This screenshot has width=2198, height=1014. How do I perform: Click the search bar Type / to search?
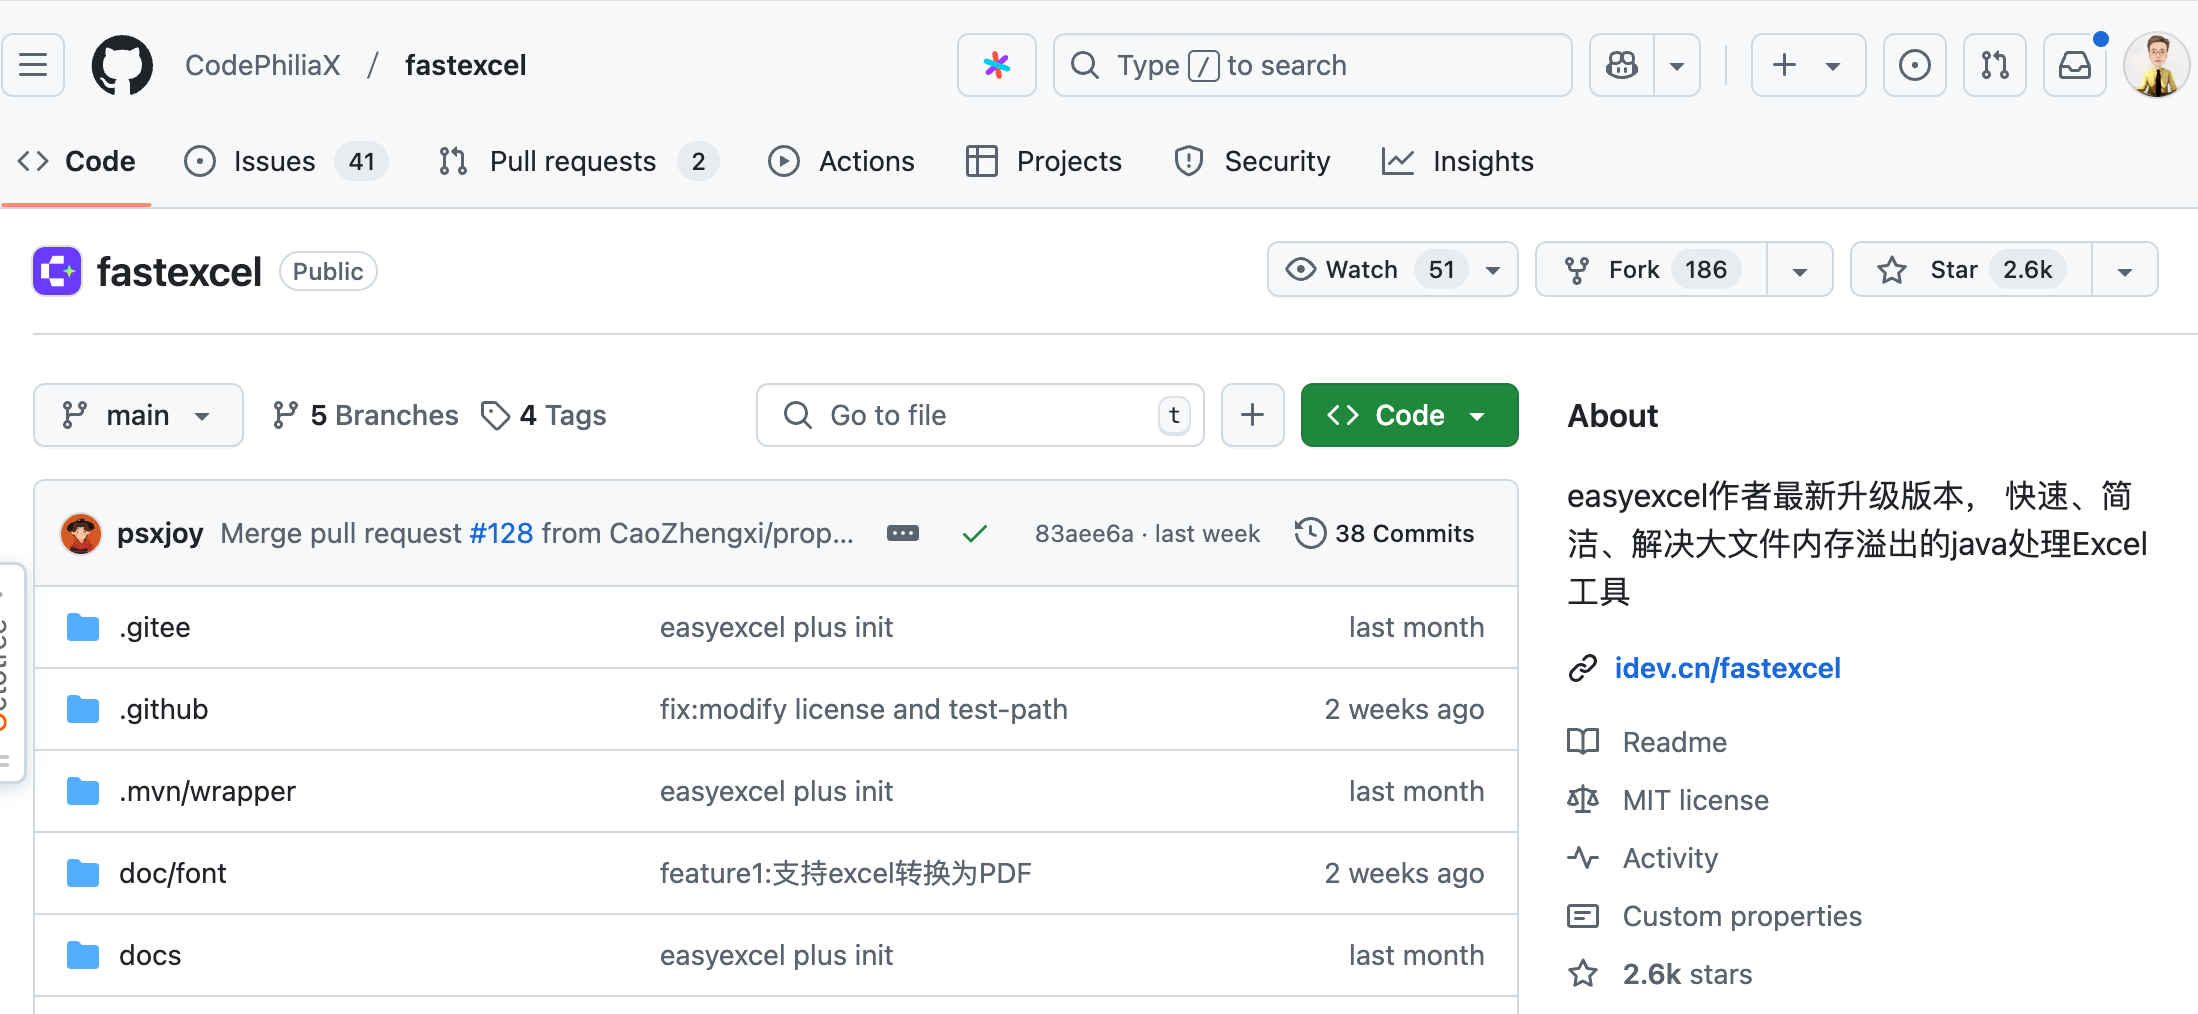point(1312,65)
